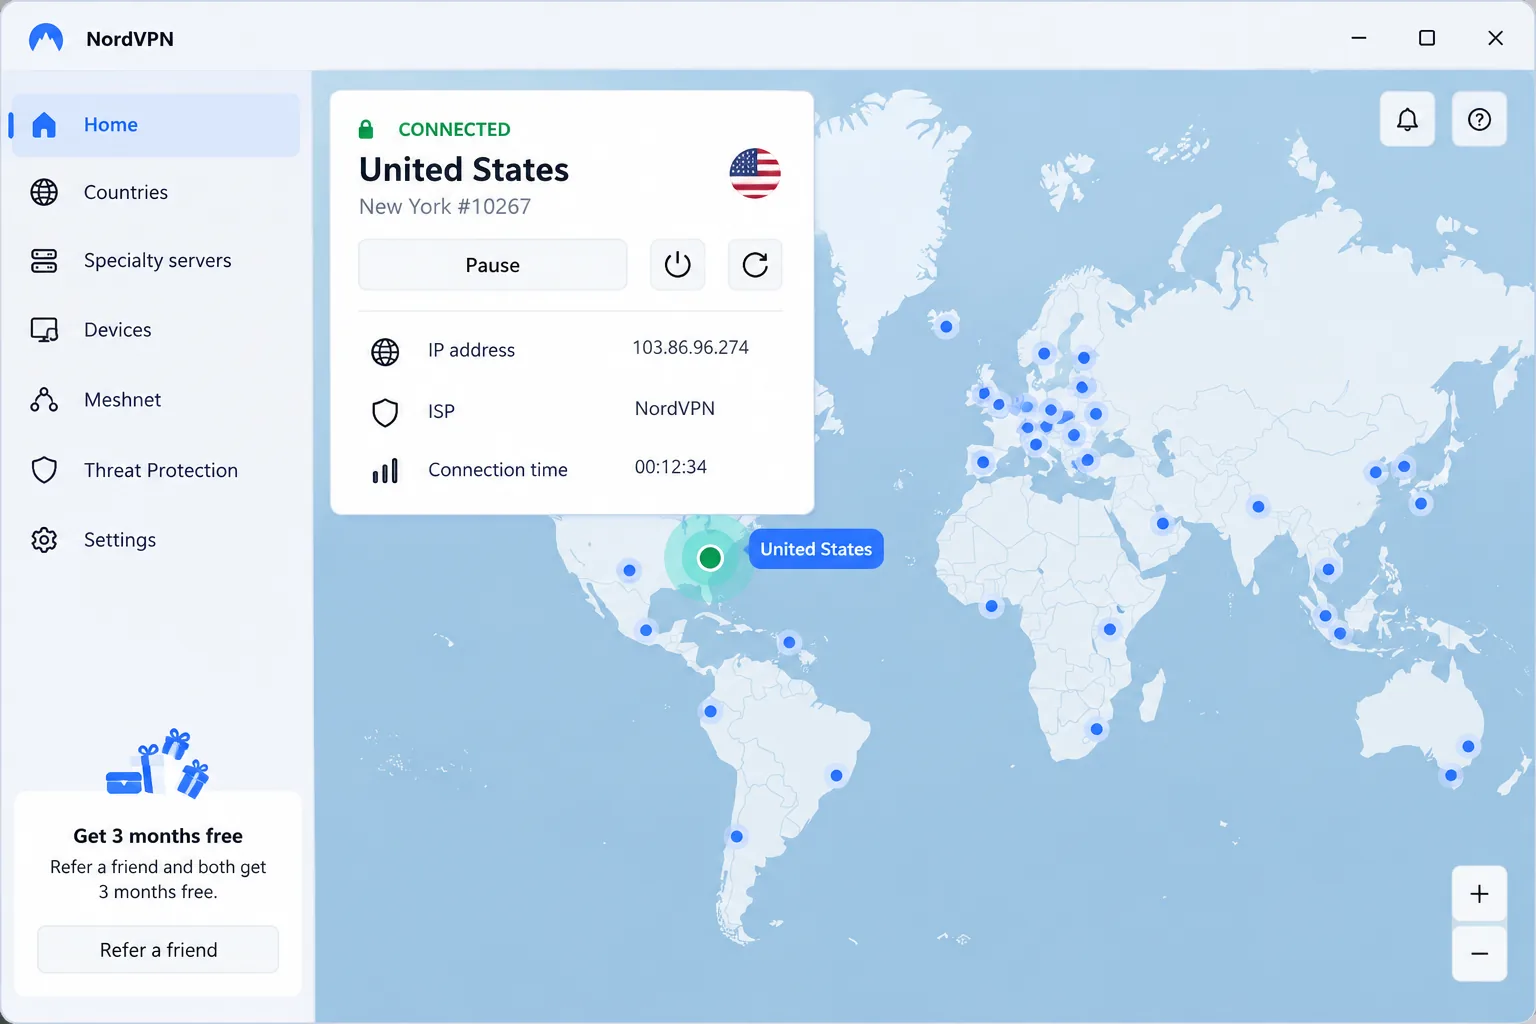Pause the VPN connection
This screenshot has height=1024, width=1536.
[493, 265]
